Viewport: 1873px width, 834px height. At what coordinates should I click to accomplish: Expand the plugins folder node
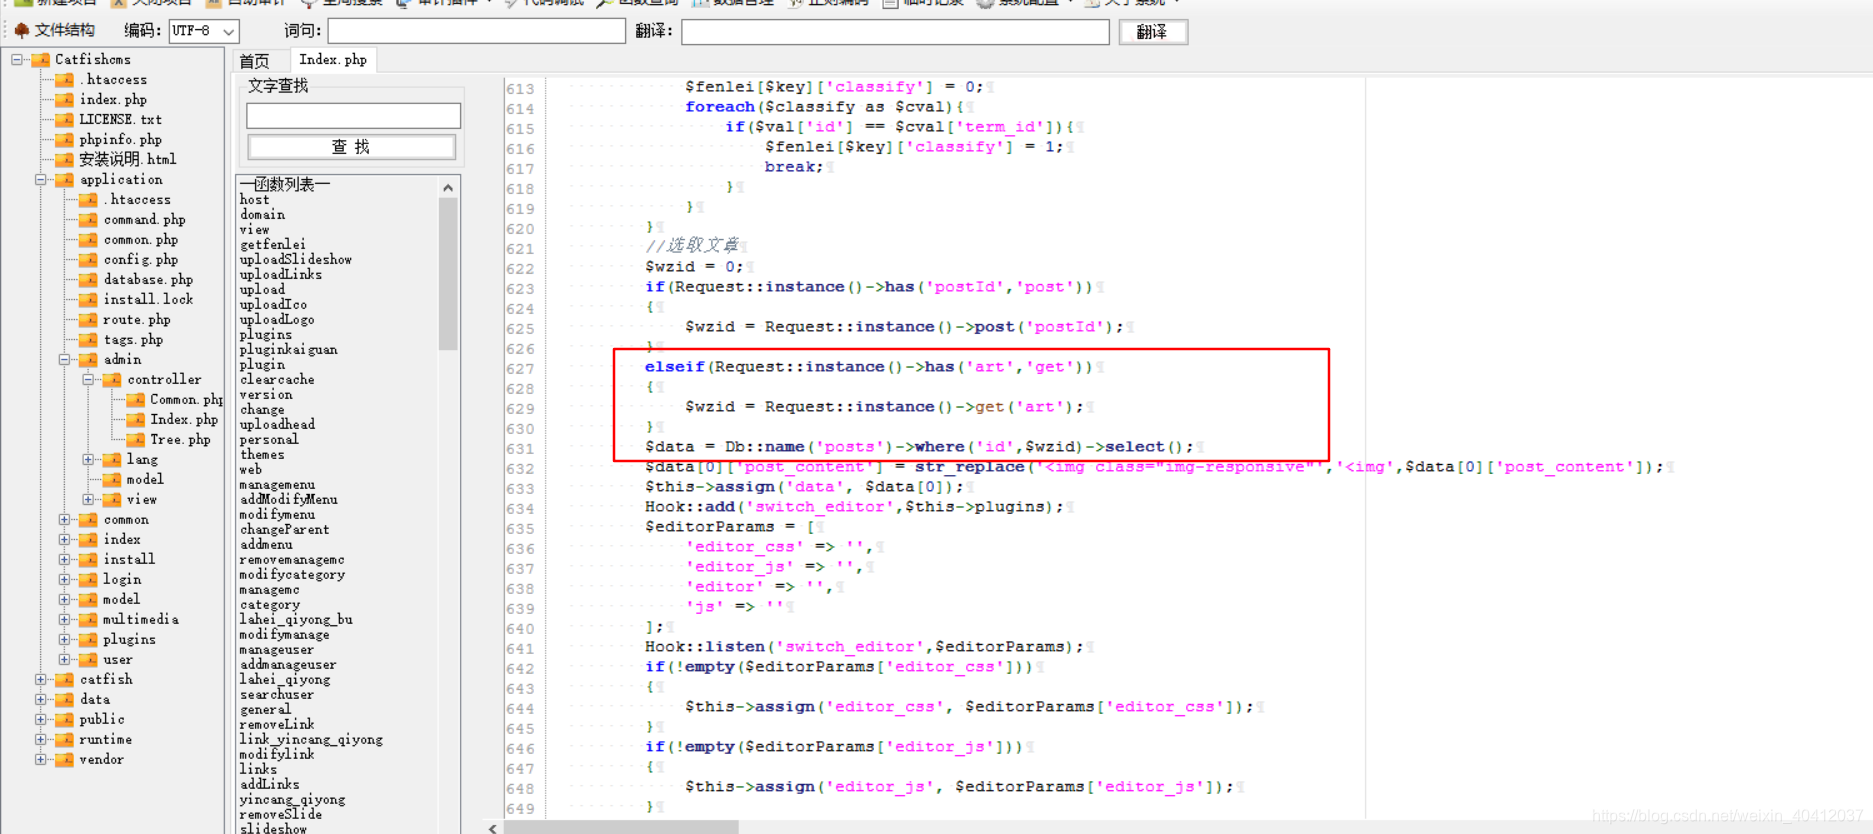tap(64, 640)
